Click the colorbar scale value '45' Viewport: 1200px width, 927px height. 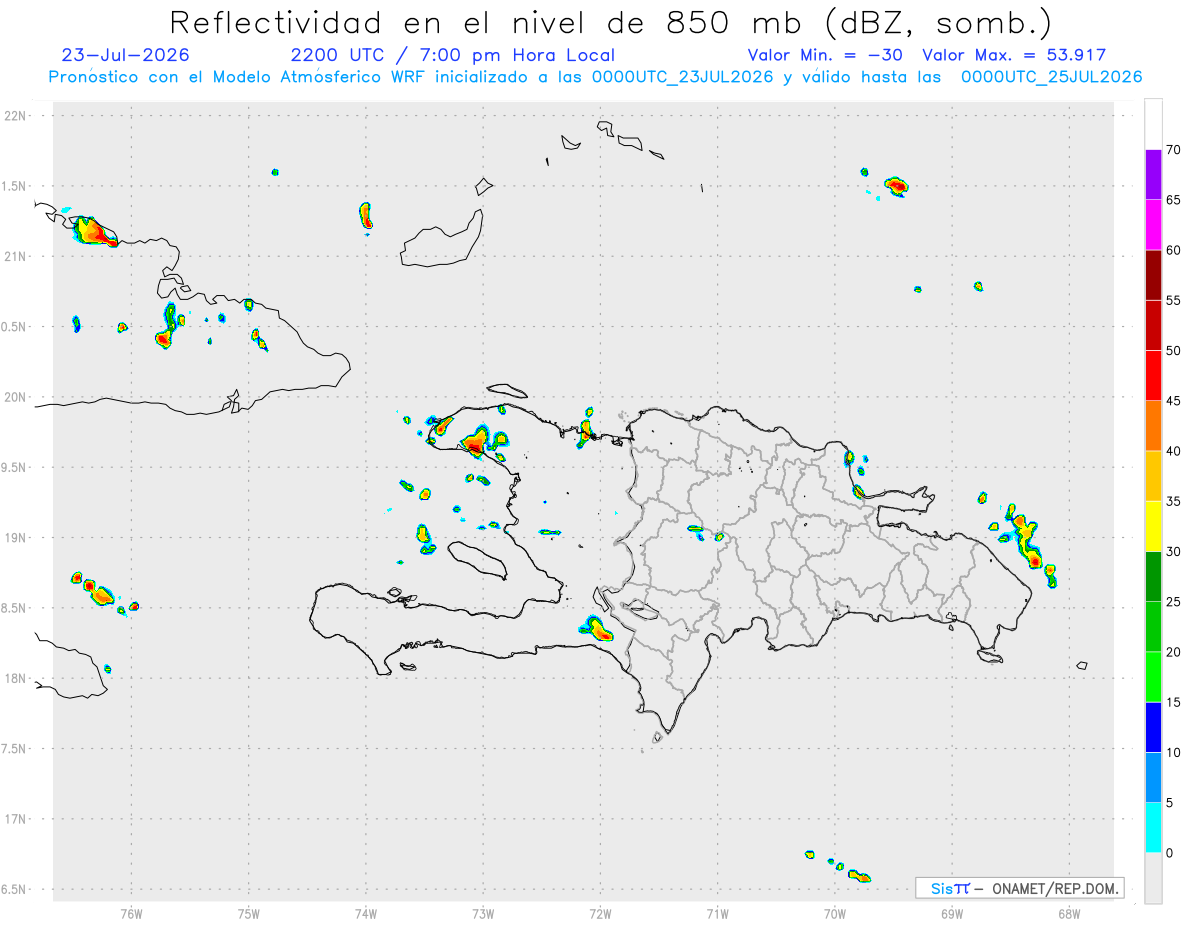coord(1173,401)
